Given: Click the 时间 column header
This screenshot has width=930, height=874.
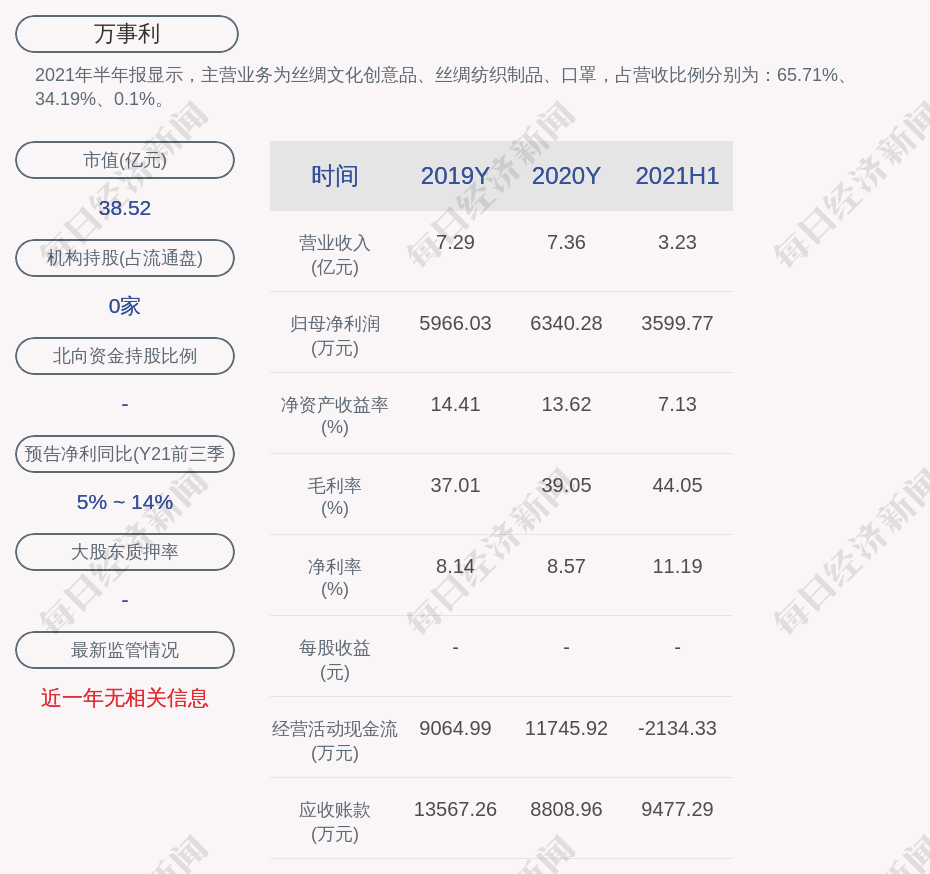Looking at the screenshot, I should click(x=335, y=176).
